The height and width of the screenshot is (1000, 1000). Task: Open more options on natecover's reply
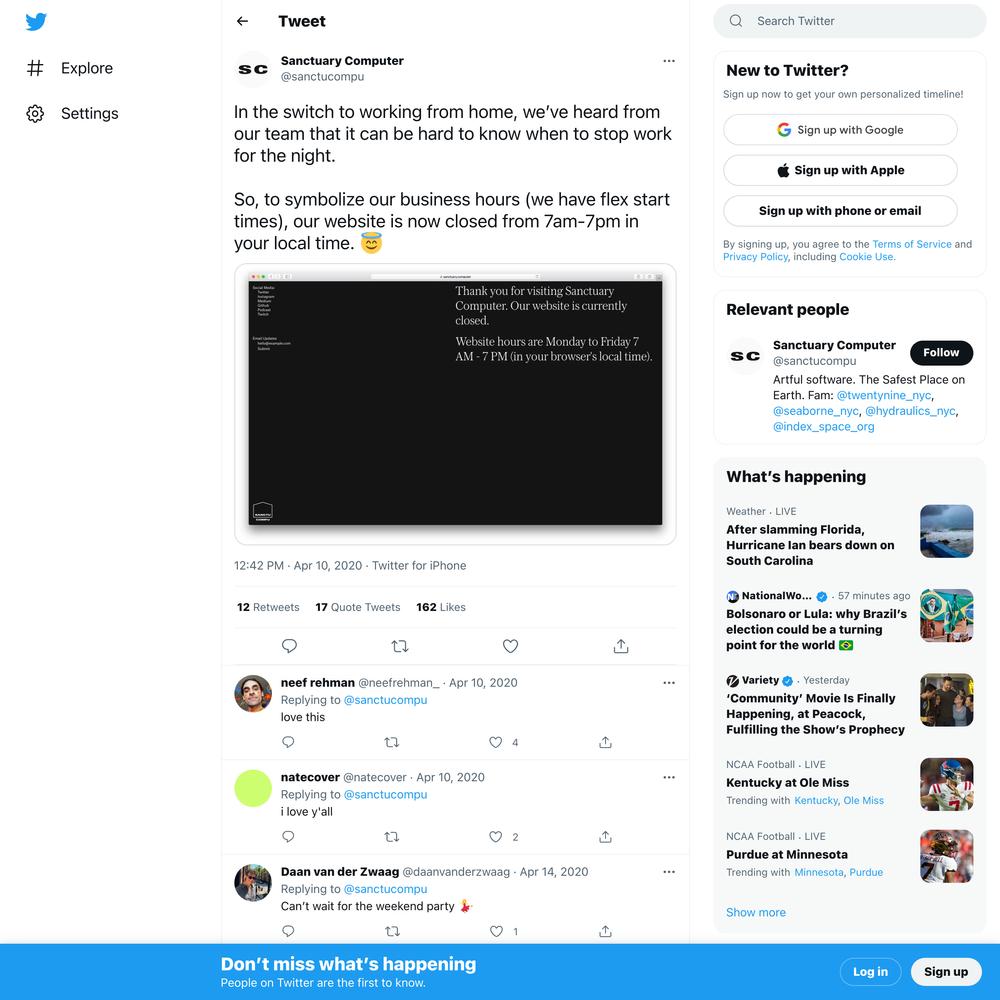tap(668, 777)
